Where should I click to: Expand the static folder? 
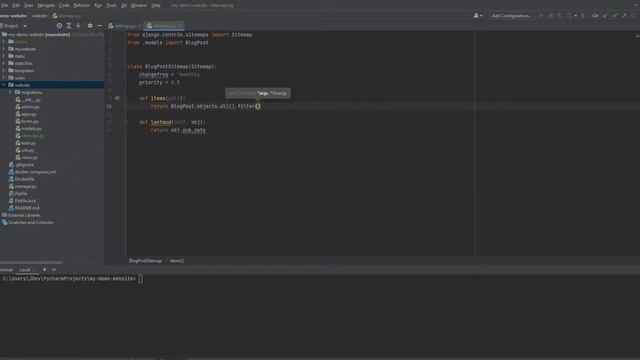(x=4, y=56)
